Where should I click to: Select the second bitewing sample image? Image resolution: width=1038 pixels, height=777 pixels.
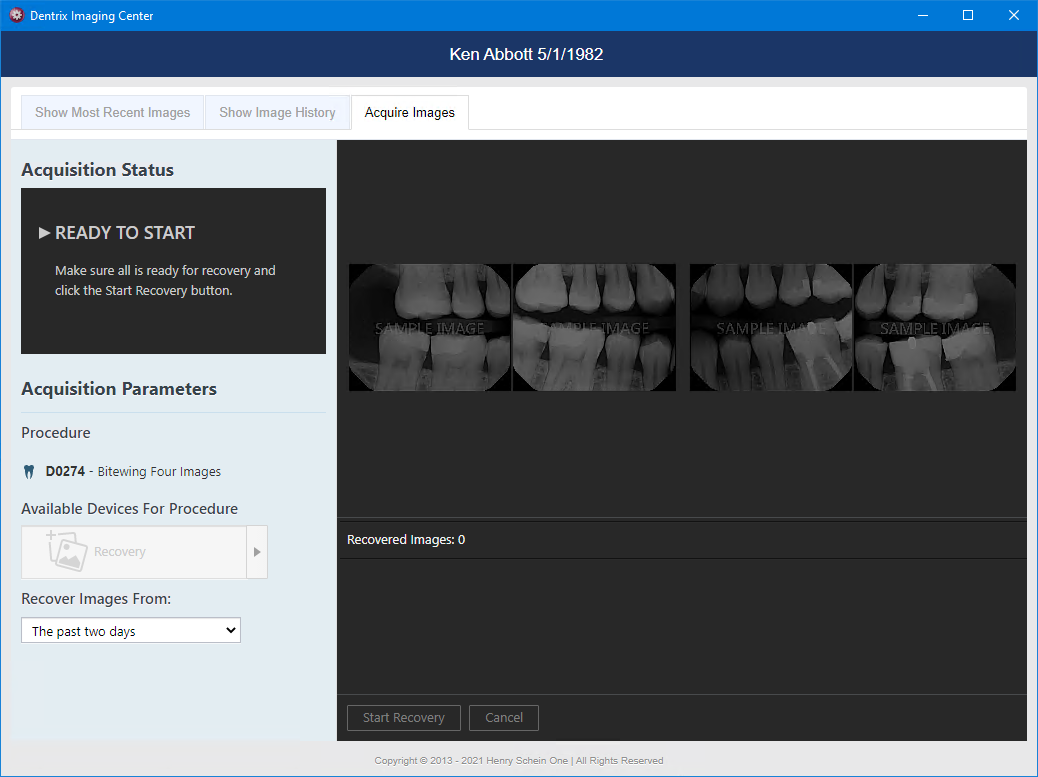tap(594, 328)
